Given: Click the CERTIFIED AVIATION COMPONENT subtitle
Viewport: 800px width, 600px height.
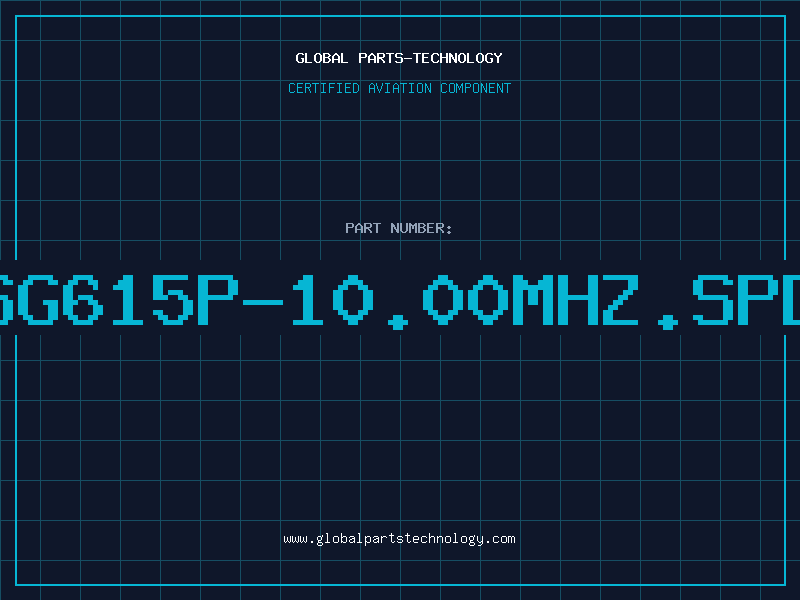Looking at the screenshot, I should click(399, 88).
